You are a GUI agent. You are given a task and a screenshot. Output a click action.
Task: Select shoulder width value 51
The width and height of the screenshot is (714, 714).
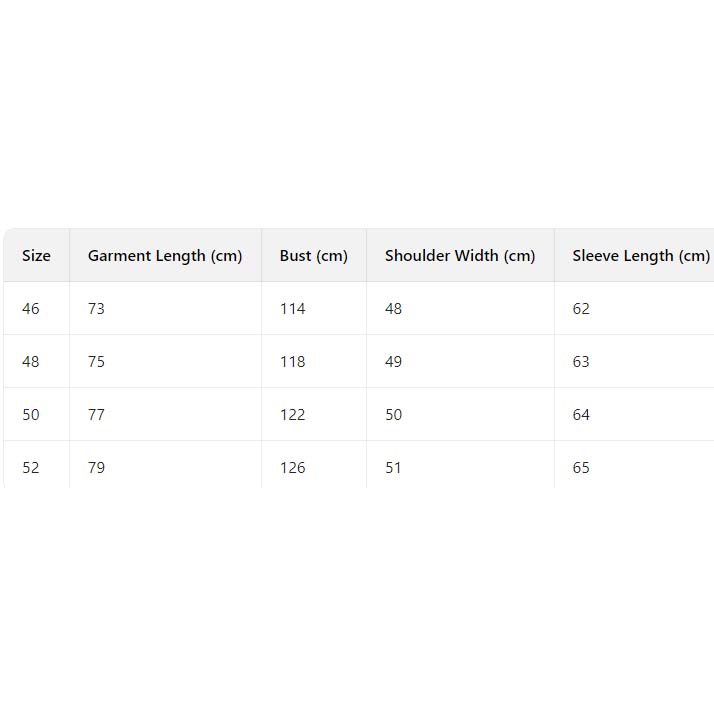click(393, 468)
